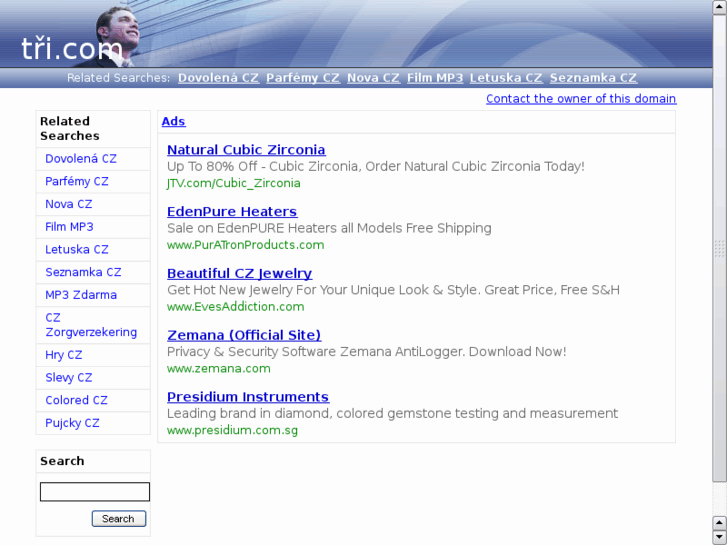Open Pujcky CZ sidebar link
The height and width of the screenshot is (545, 727).
72,423
